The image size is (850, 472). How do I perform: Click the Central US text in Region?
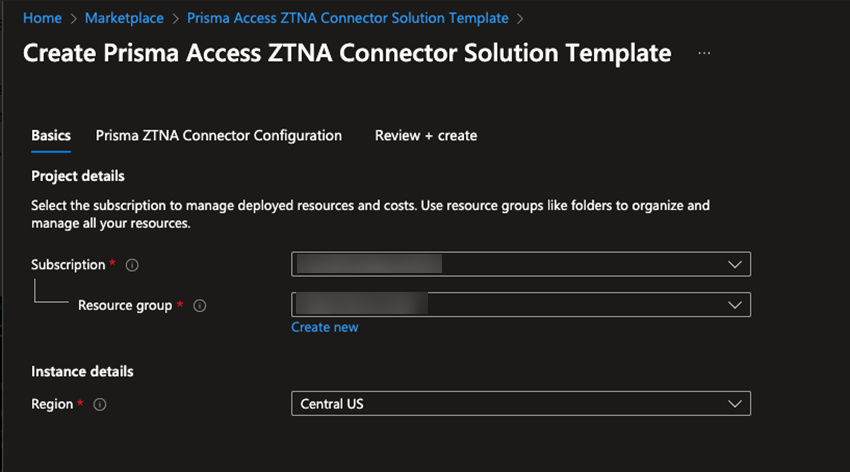[333, 404]
